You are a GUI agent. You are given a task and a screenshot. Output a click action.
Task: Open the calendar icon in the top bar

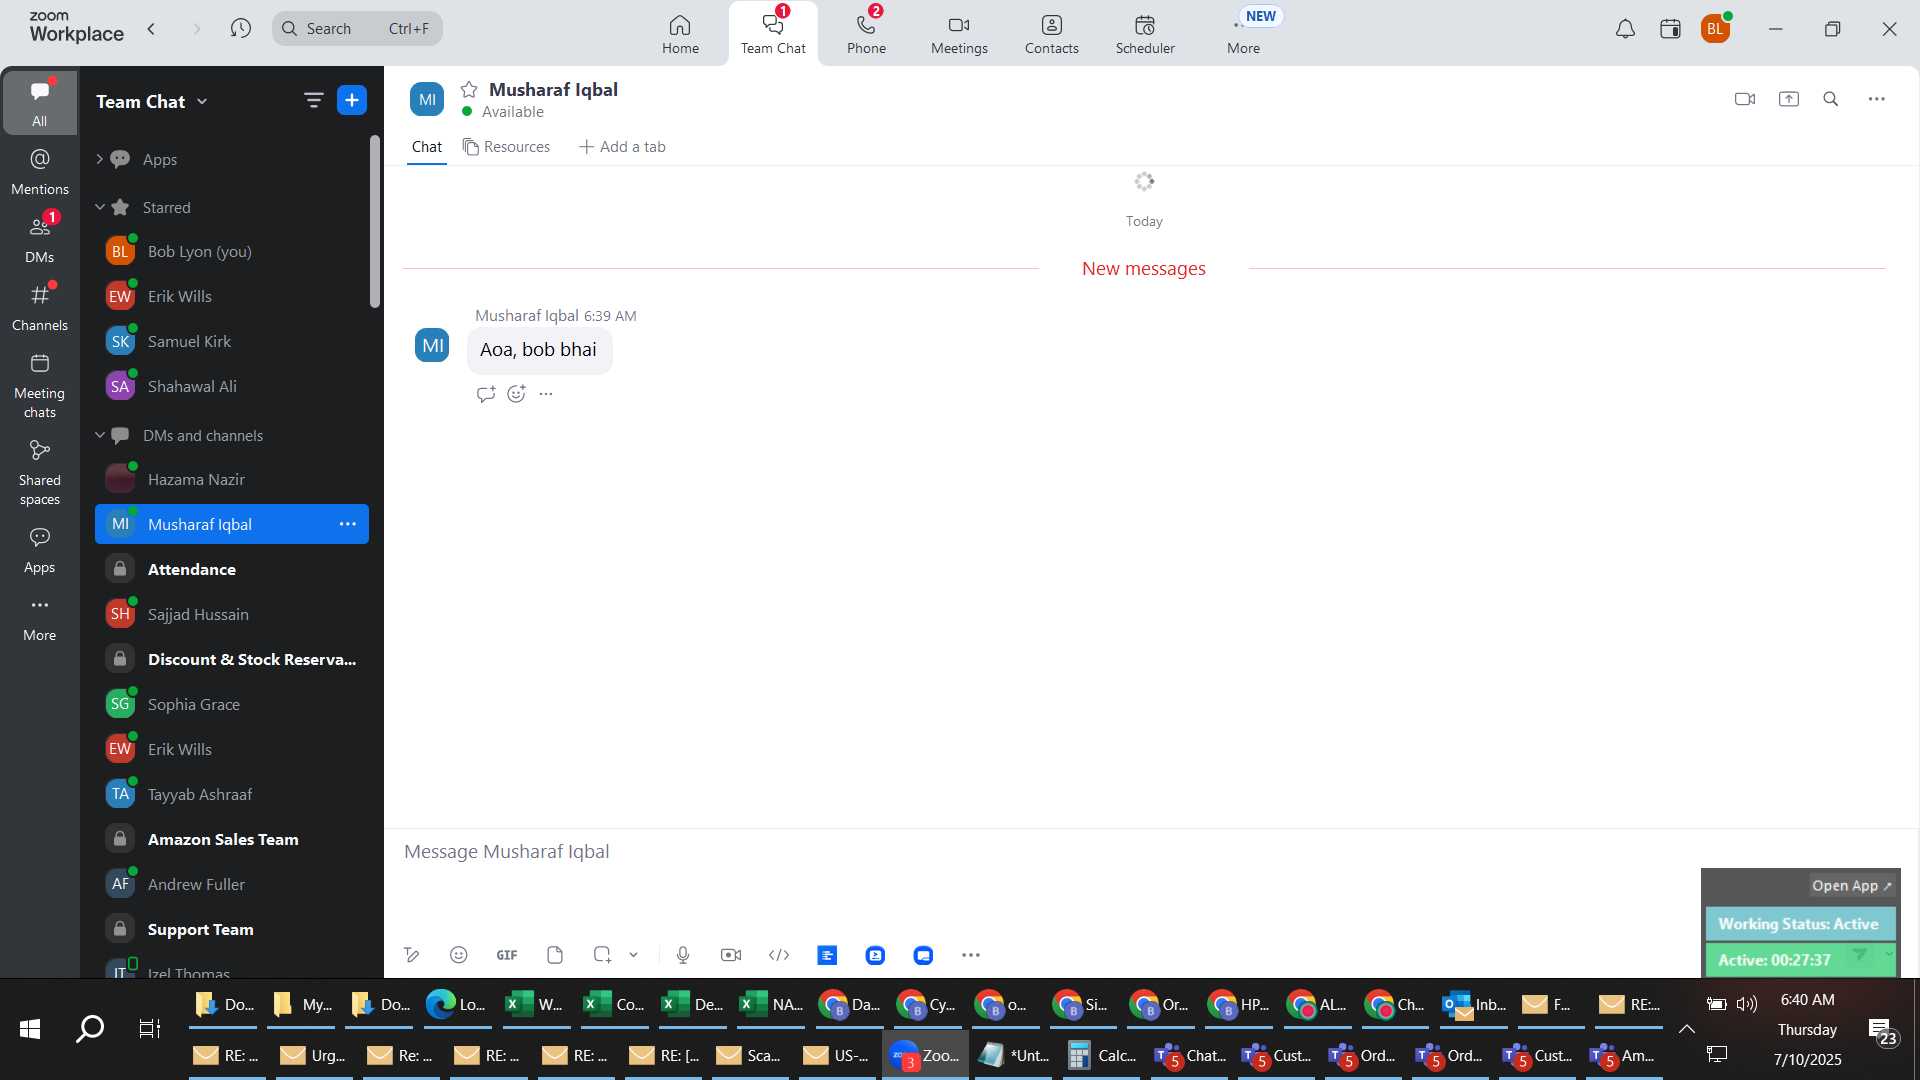point(1670,29)
